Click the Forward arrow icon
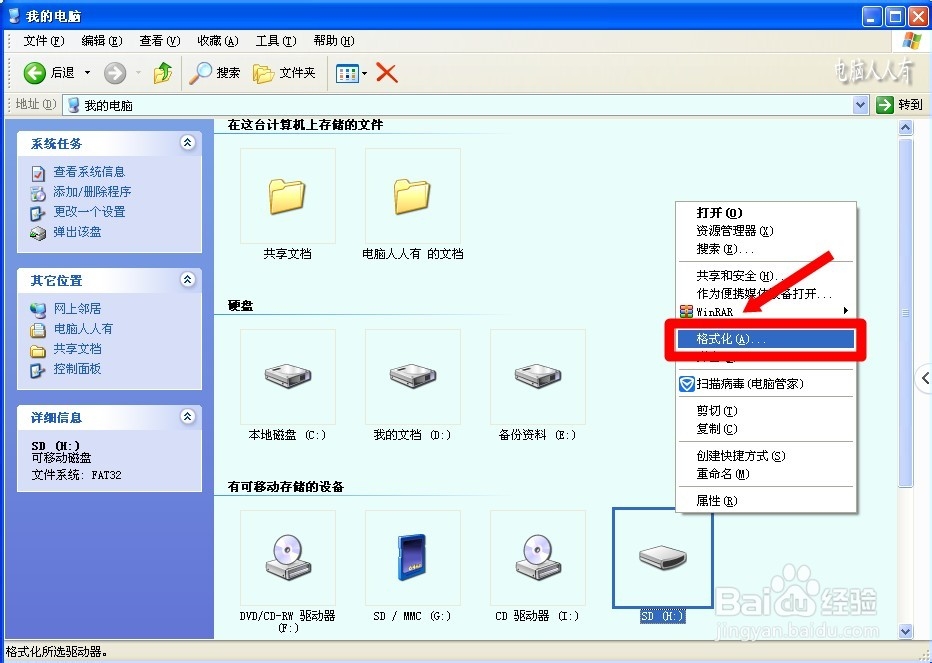932x663 pixels. 115,73
